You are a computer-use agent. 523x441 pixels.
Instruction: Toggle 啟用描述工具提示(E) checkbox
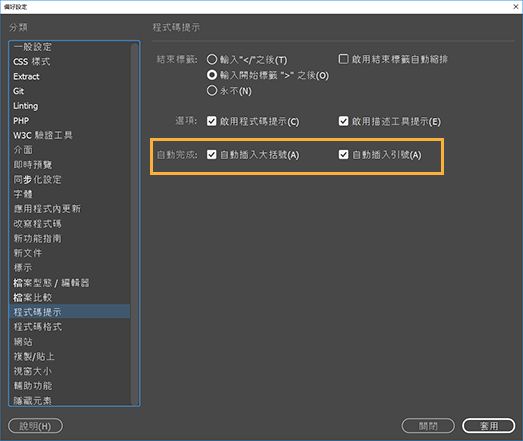point(343,121)
